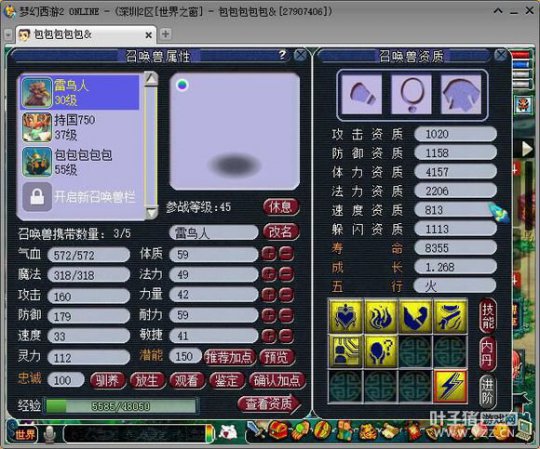540x449 pixels.
Task: Open the pet collar equipment slot
Action: (x=411, y=94)
